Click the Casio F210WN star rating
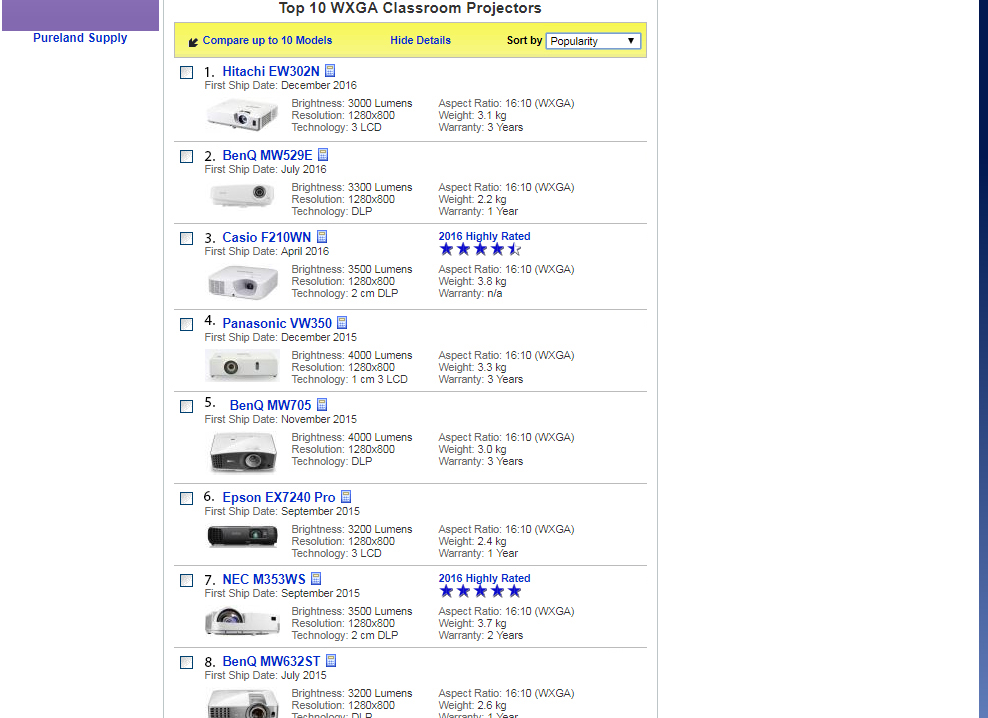Image resolution: width=988 pixels, height=718 pixels. 480,250
